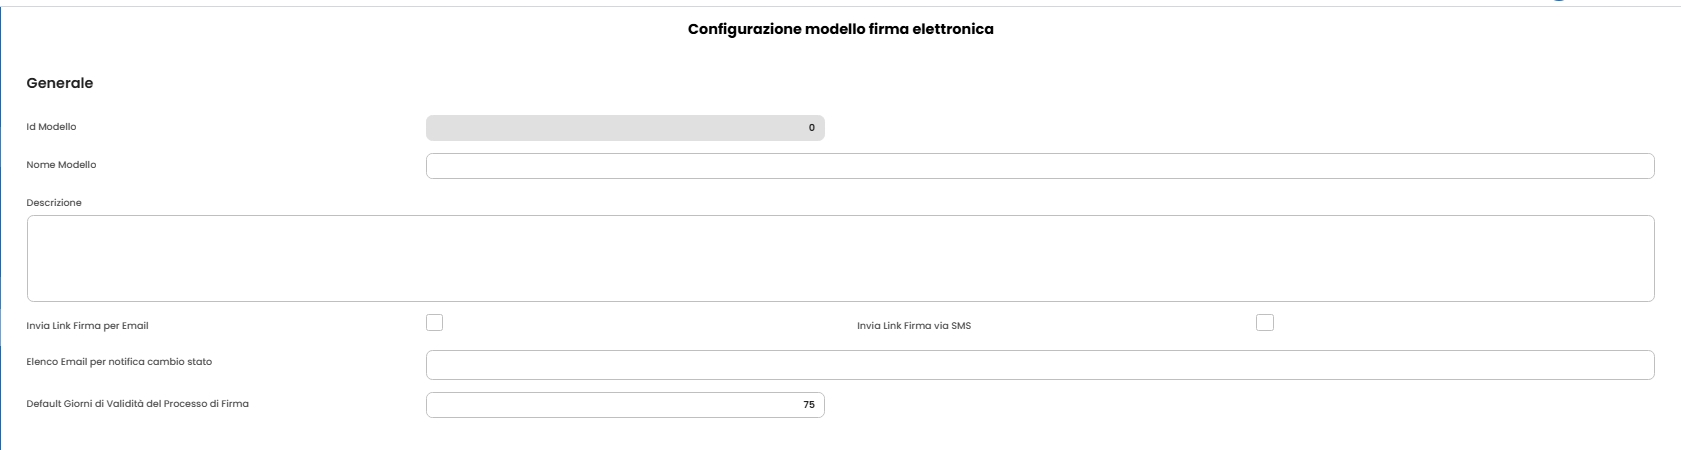Click the 'Nome Modello' label text

click(x=61, y=165)
